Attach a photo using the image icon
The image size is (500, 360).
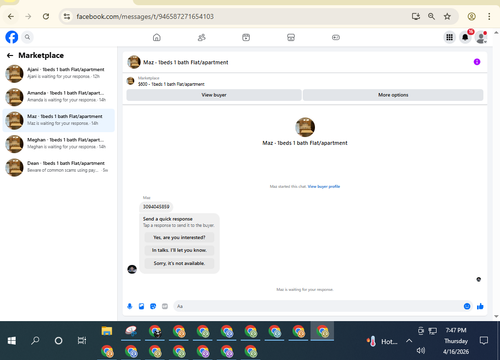point(141,306)
